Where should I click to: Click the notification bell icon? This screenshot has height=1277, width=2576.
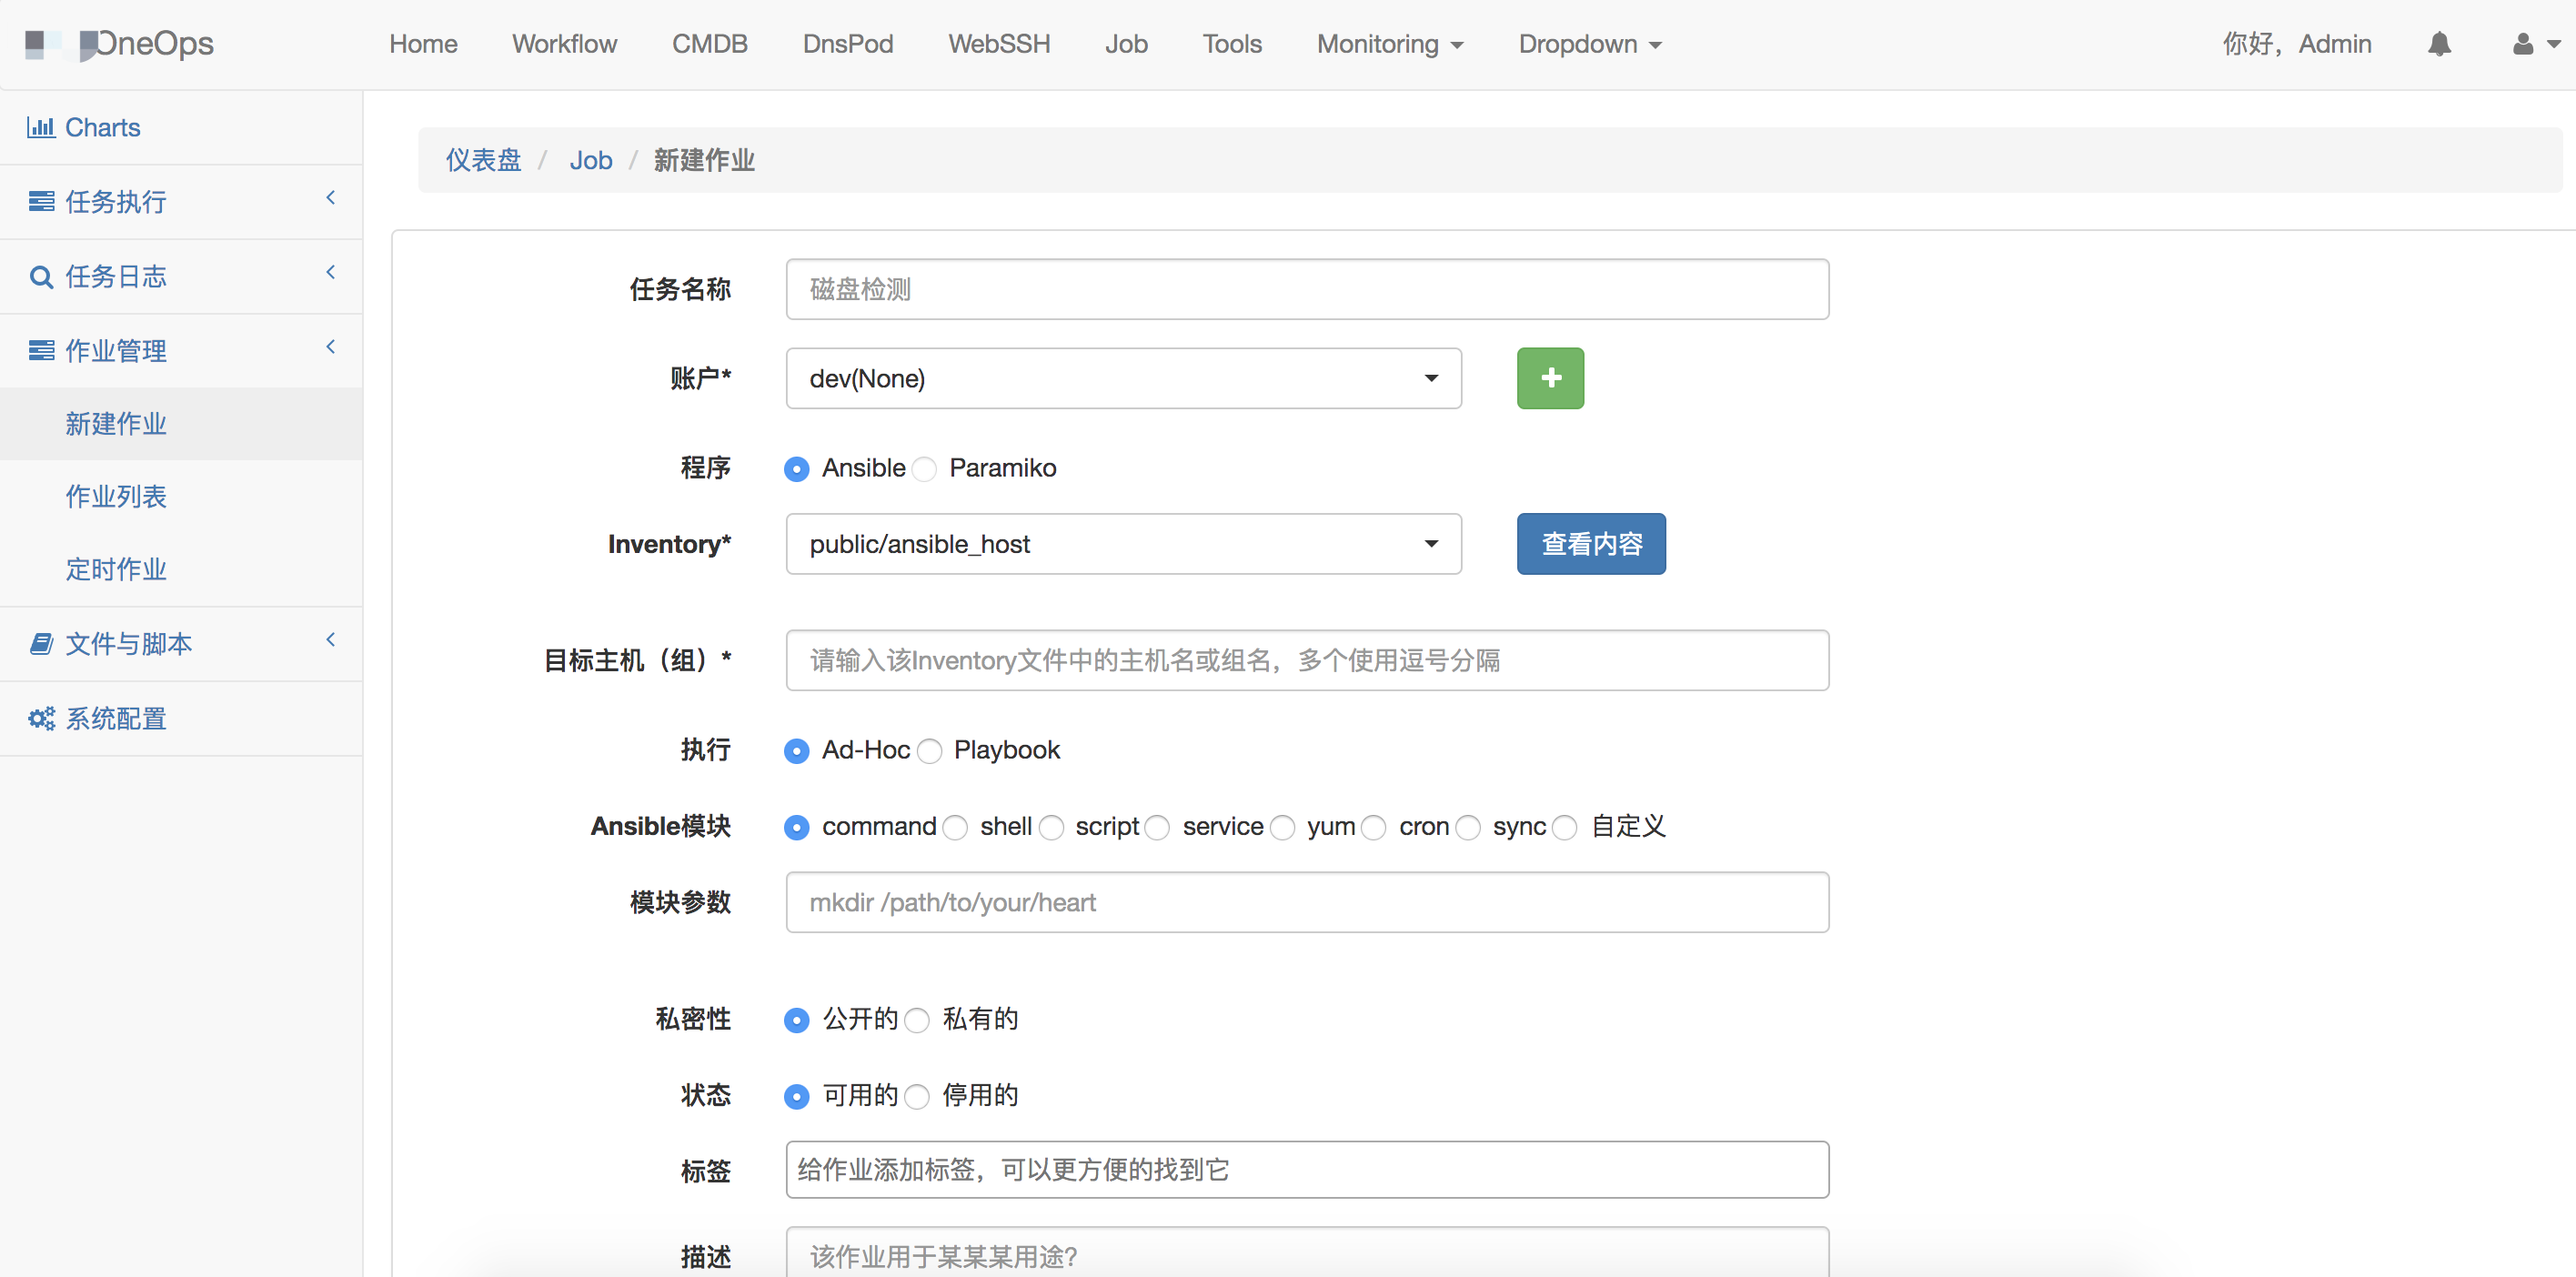click(x=2439, y=44)
